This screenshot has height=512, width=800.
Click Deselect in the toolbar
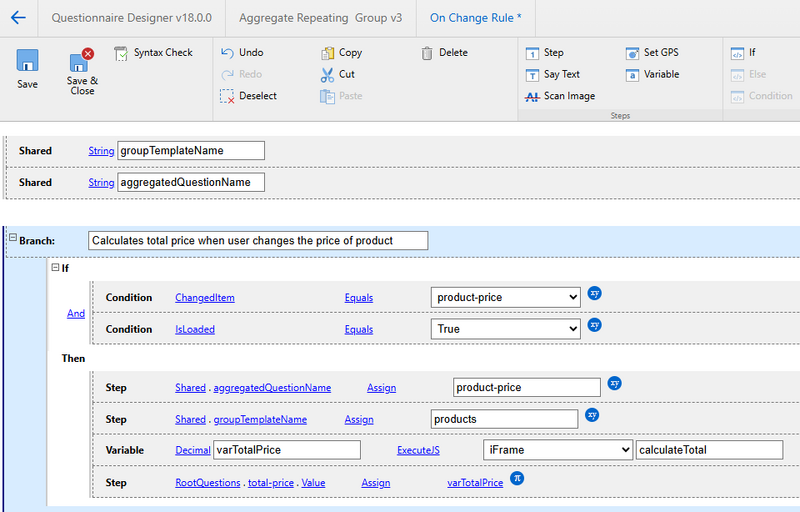tap(249, 96)
